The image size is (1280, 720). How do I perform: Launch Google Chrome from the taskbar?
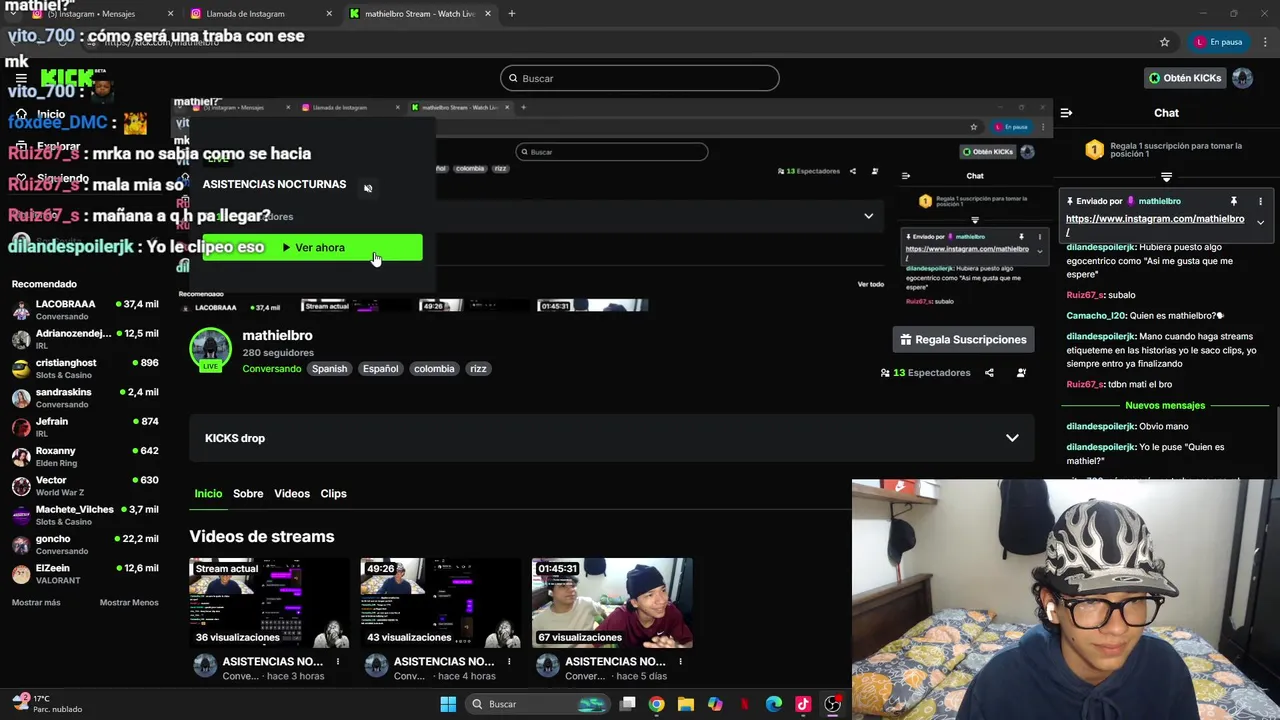point(656,704)
